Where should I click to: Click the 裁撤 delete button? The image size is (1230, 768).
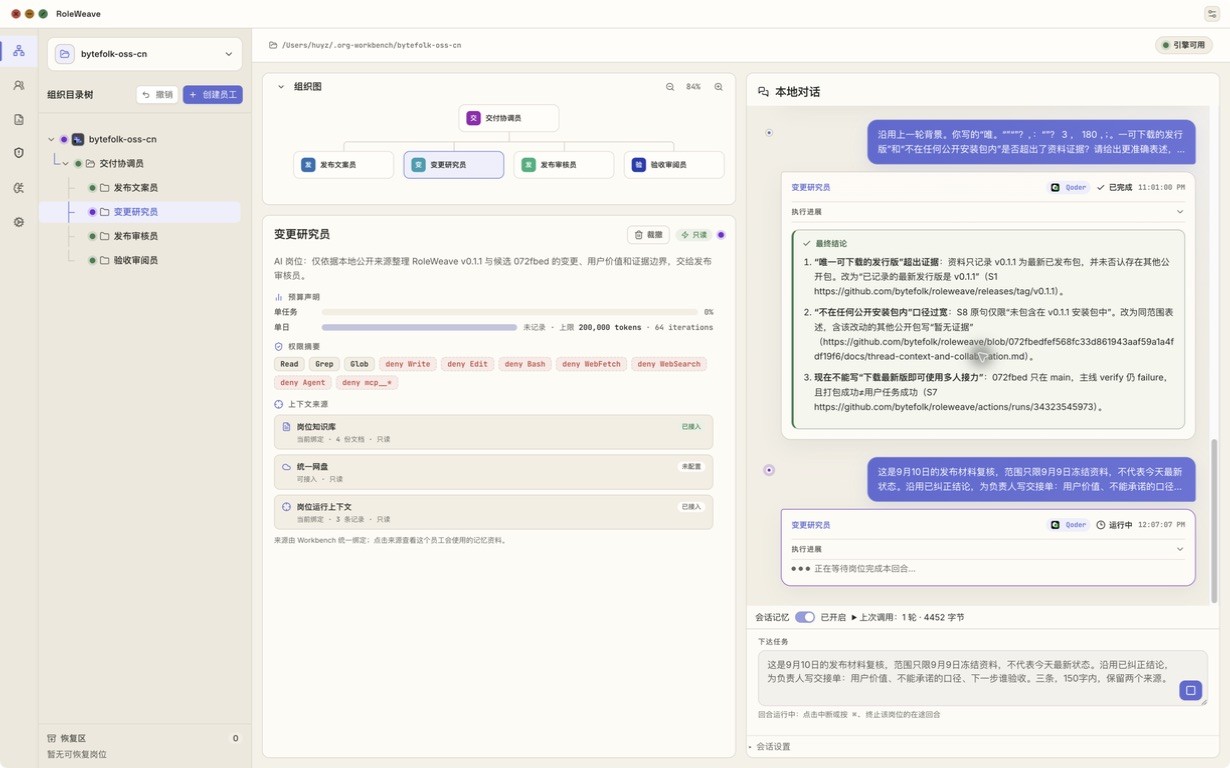(x=648, y=235)
